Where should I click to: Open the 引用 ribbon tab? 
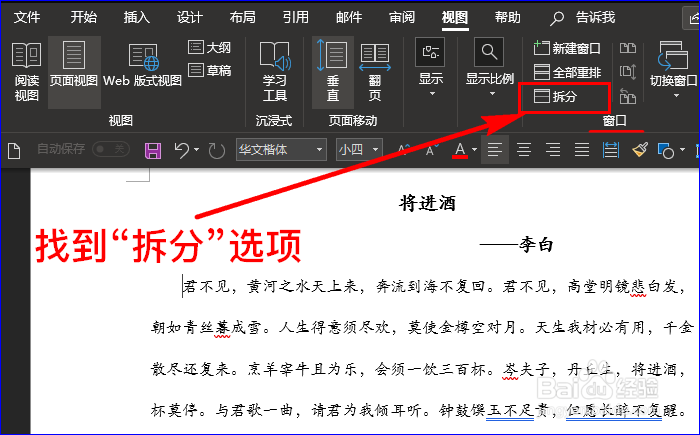click(x=296, y=17)
